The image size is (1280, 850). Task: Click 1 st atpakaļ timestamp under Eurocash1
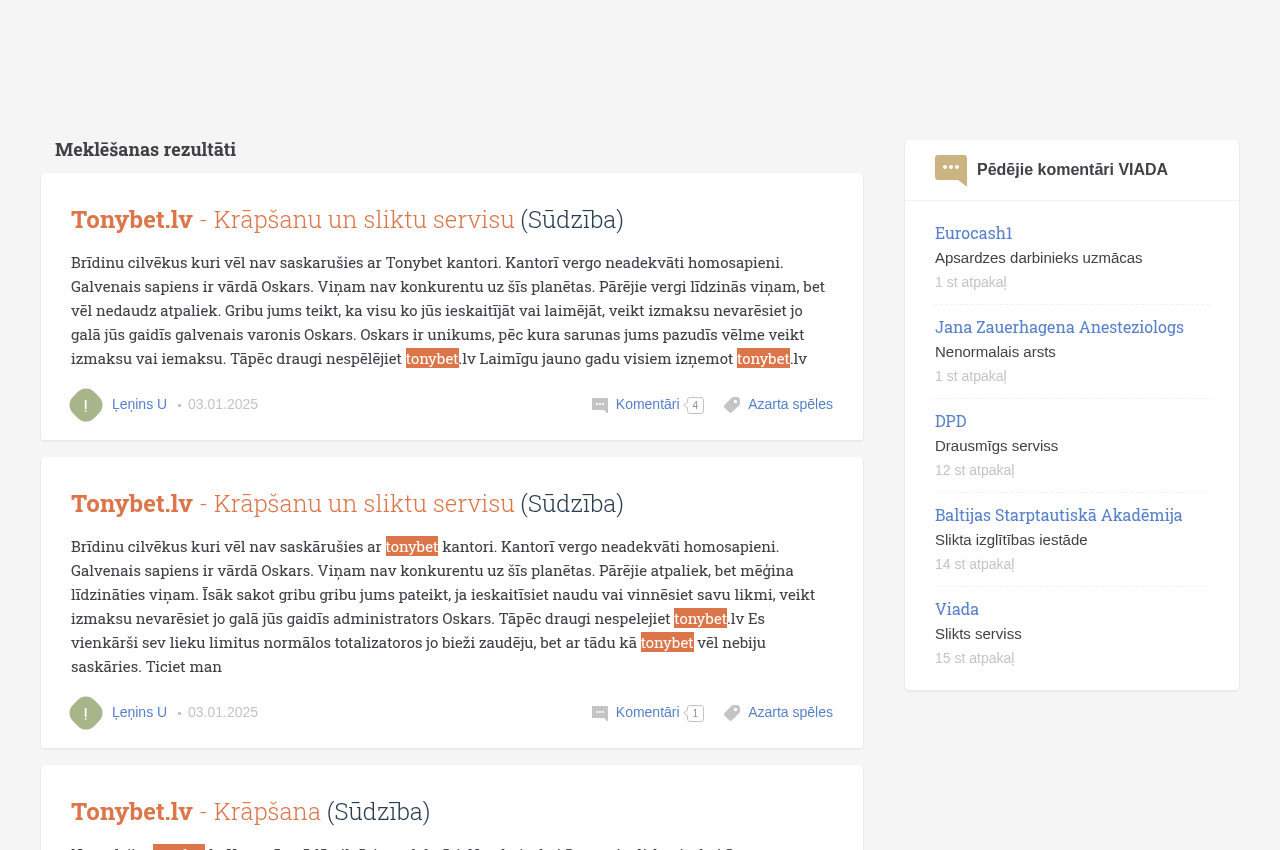pos(970,282)
